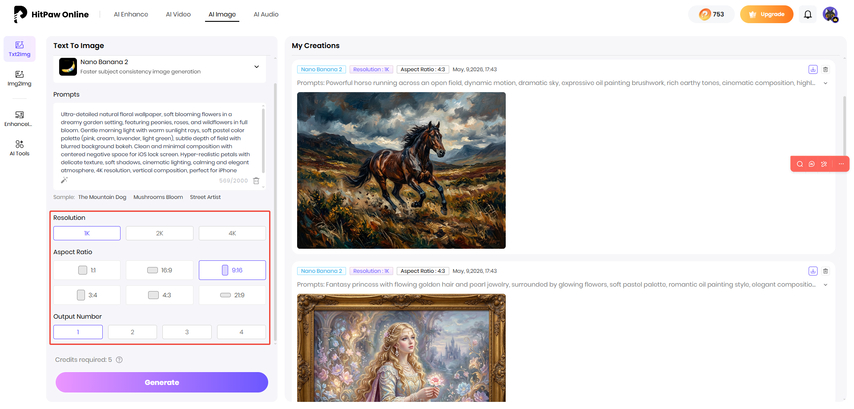The width and height of the screenshot is (854, 409).
Task: Click the Credits required: 5 label
Action: coord(83,359)
